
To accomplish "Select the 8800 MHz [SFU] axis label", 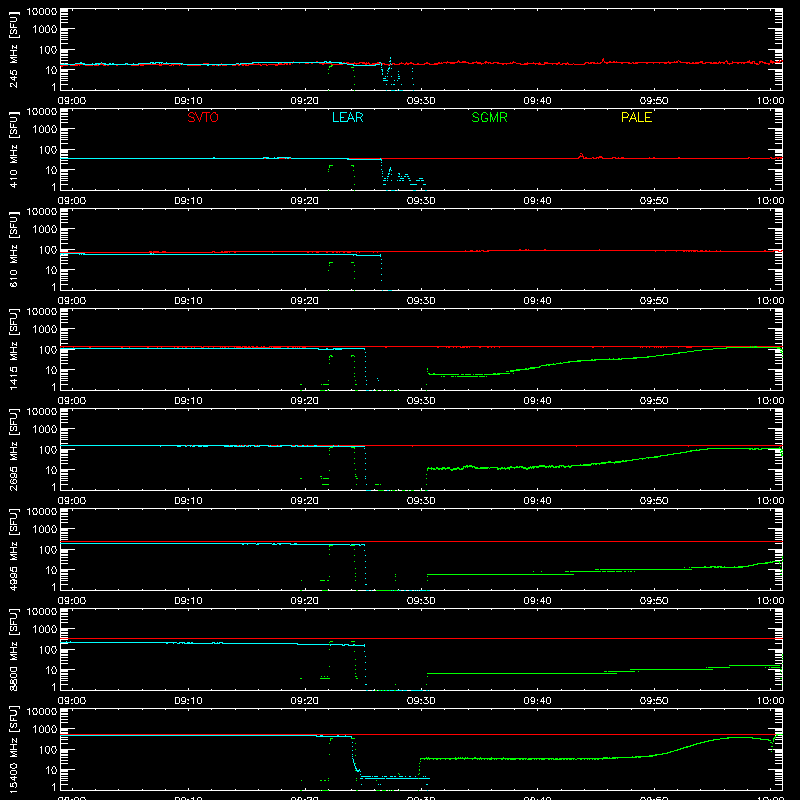I will click(x=13, y=649).
